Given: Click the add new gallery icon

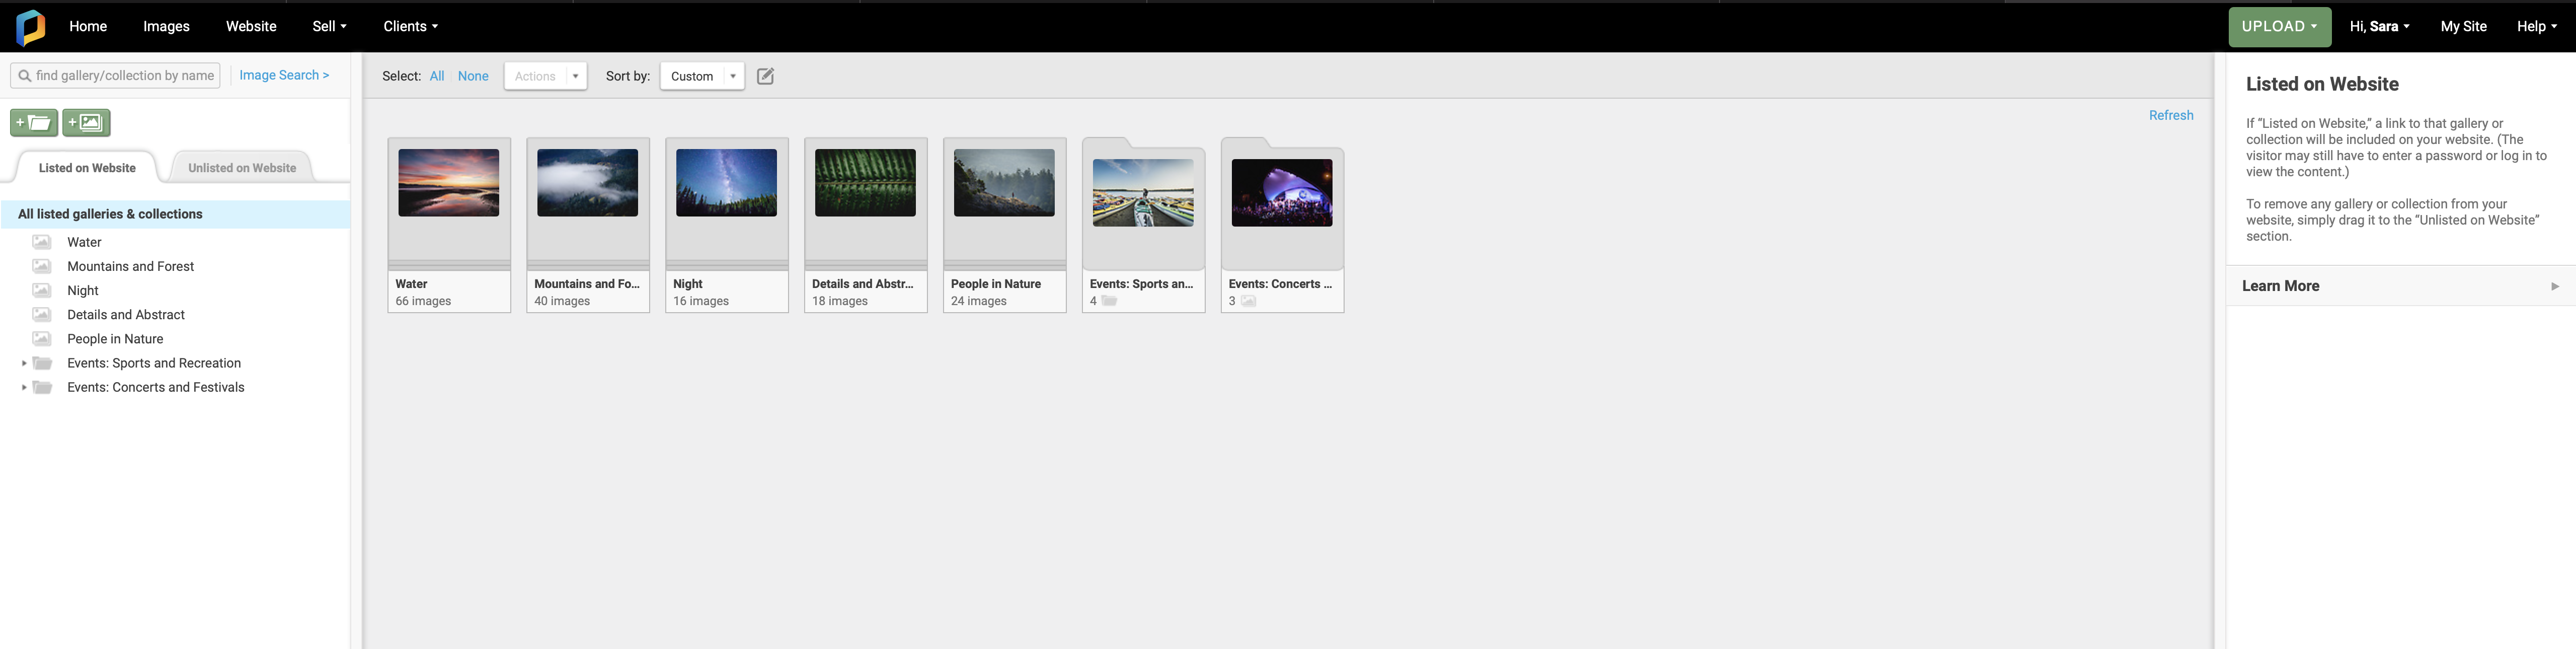Looking at the screenshot, I should [87, 122].
